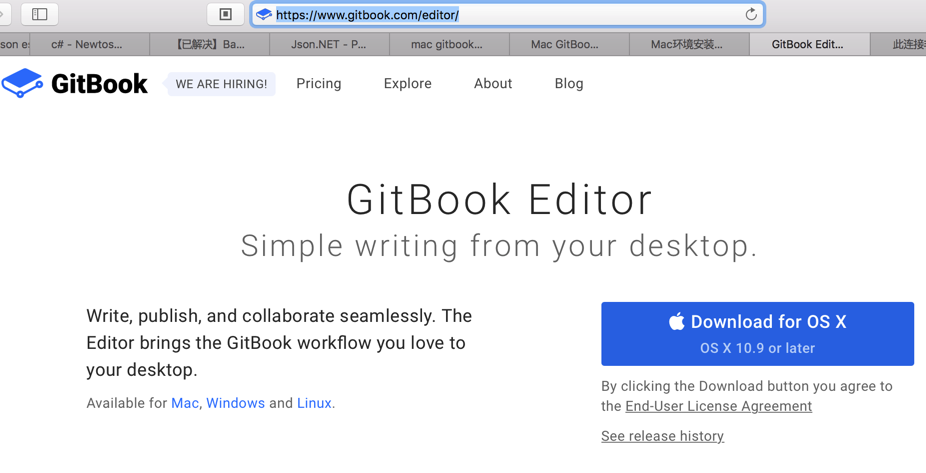Click the Reader view icon left of address bar
Screen dimensions: 926x473
pos(225,14)
